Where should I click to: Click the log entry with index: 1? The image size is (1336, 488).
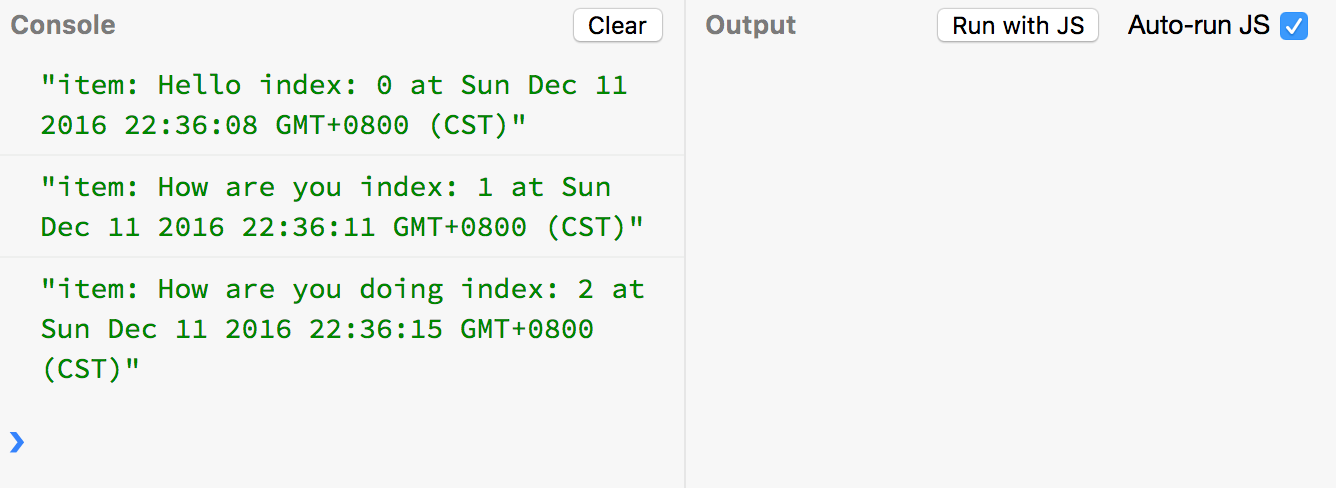coord(342,207)
